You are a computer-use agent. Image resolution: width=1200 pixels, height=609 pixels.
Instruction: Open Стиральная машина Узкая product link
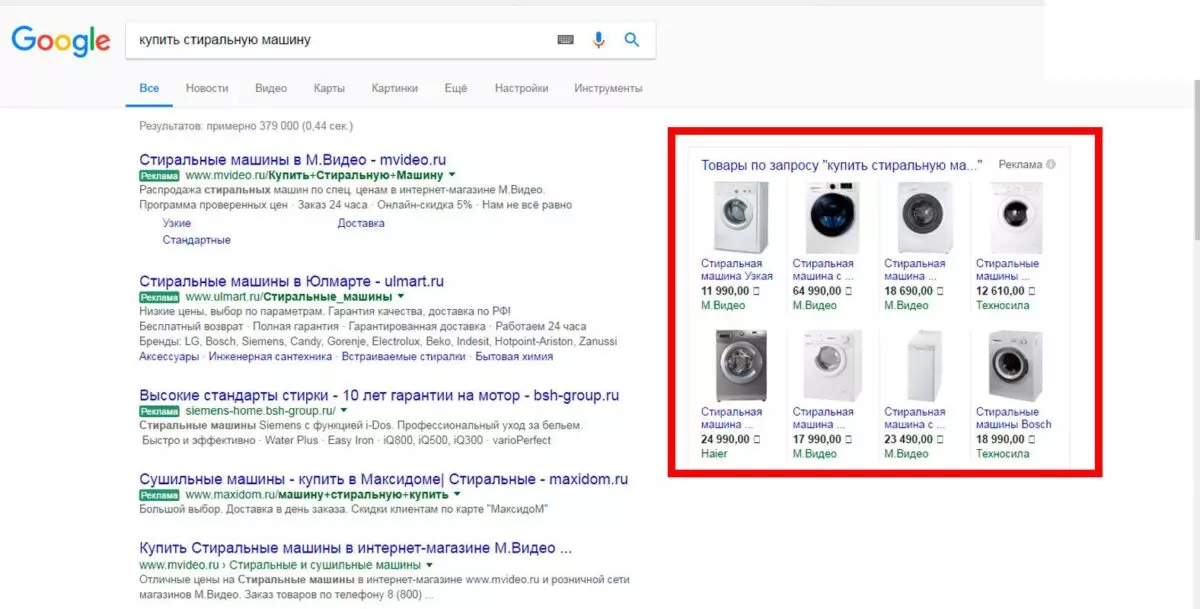pyautogui.click(x=737, y=270)
